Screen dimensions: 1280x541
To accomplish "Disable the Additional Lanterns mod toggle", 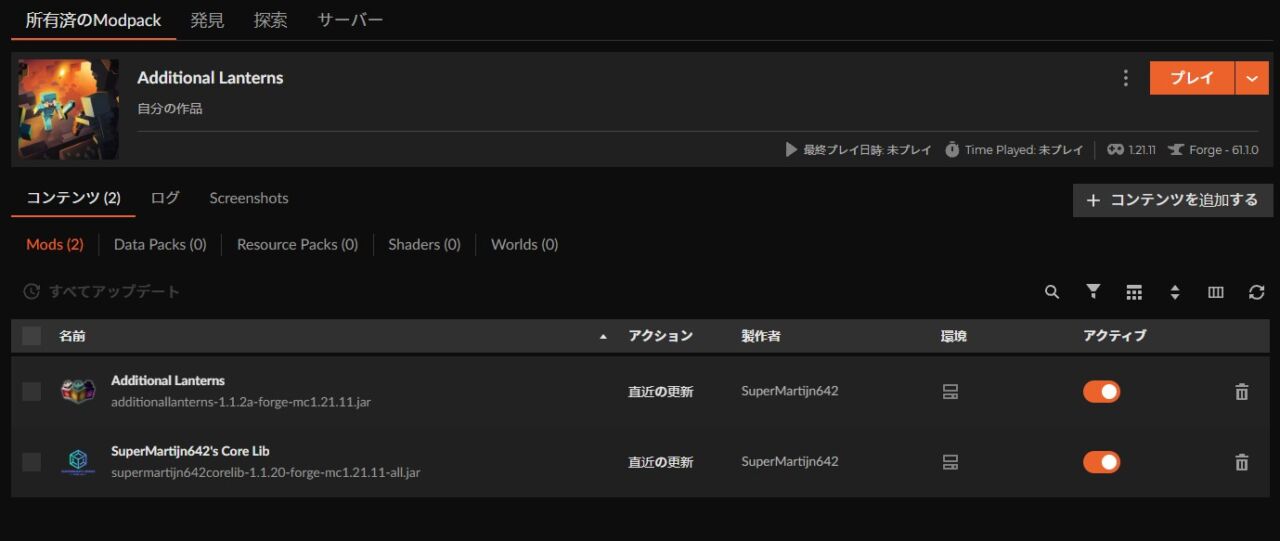I will (1102, 392).
